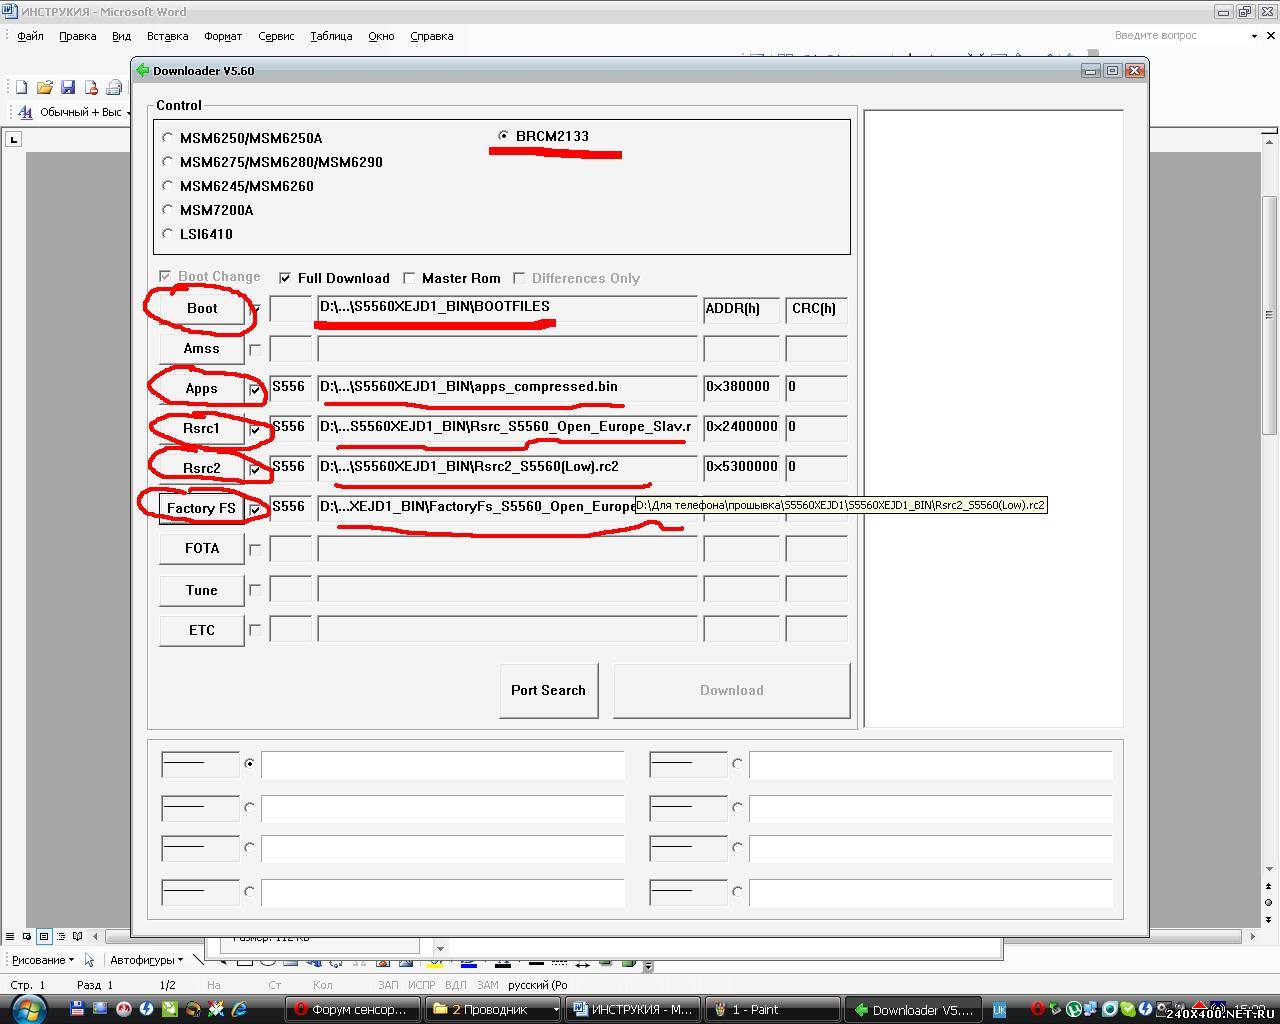
Task: Click the floppy disk quick launch icon
Action: 77,1009
